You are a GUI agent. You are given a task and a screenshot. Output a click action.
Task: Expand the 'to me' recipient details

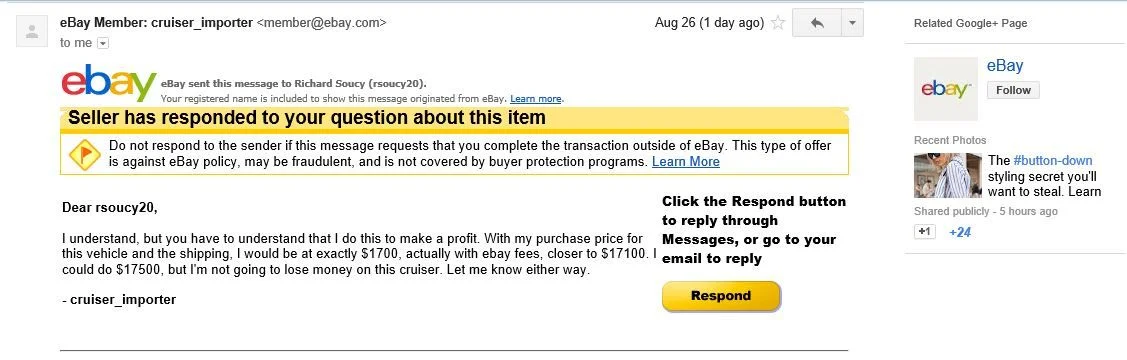[x=102, y=44]
